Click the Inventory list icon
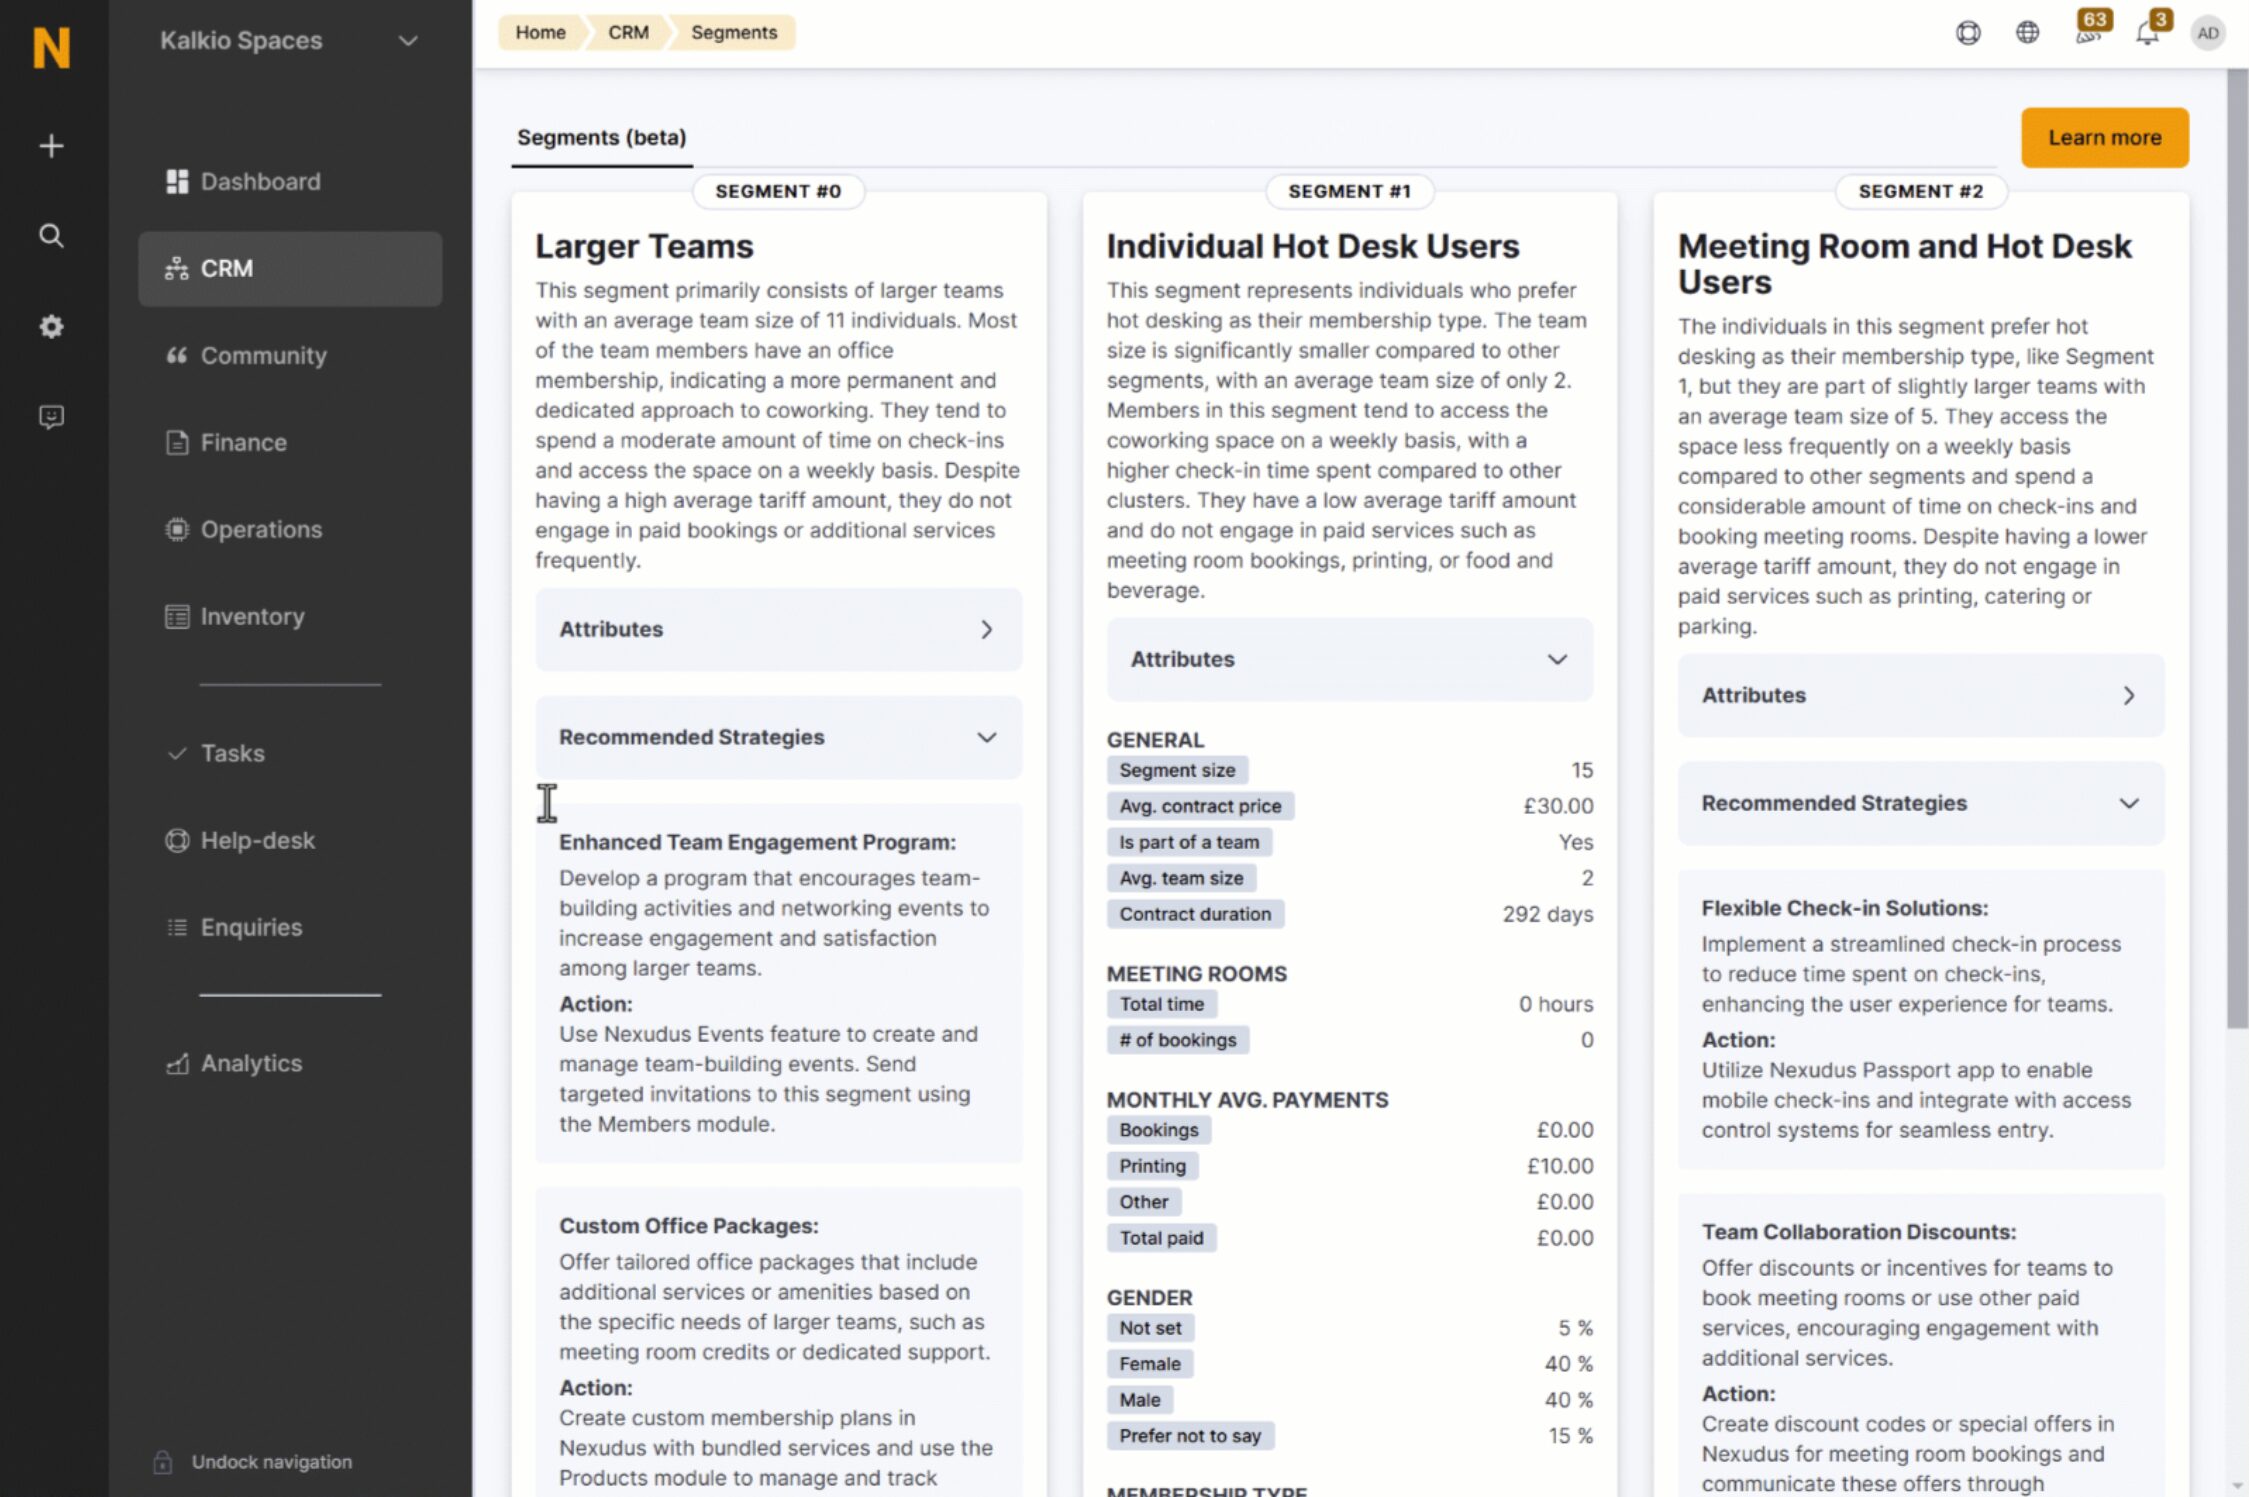Viewport: 2249px width, 1497px height. click(x=177, y=616)
